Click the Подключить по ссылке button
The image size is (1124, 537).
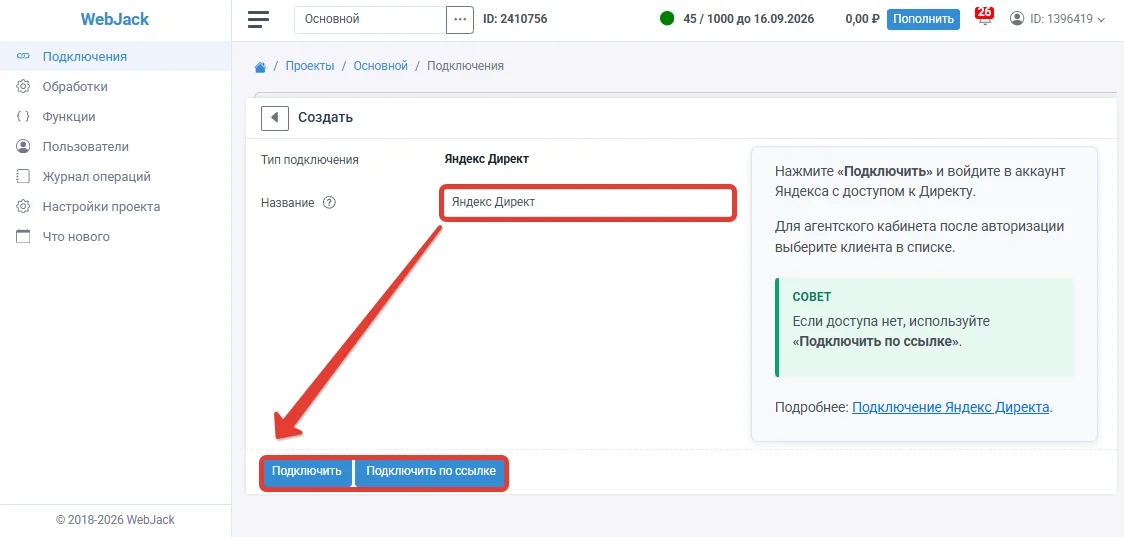click(x=430, y=472)
